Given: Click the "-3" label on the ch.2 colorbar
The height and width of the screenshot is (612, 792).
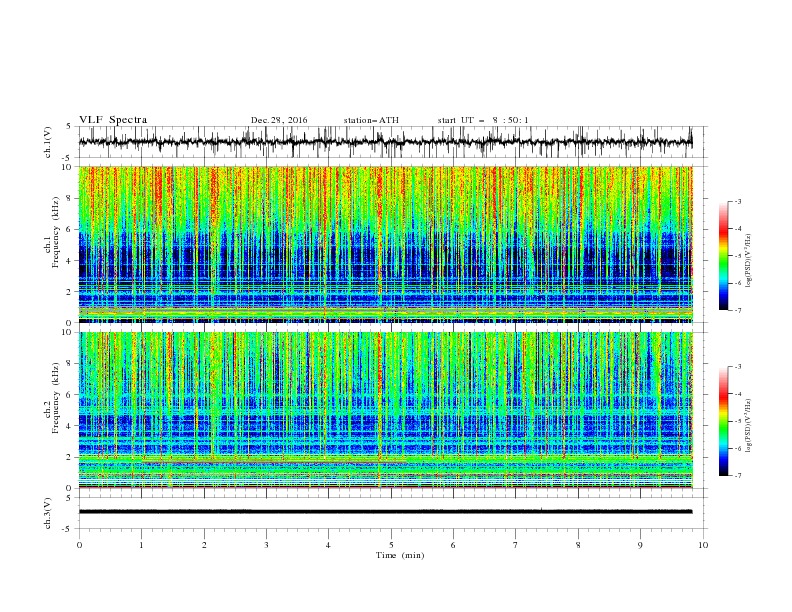Looking at the screenshot, I should [x=738, y=367].
